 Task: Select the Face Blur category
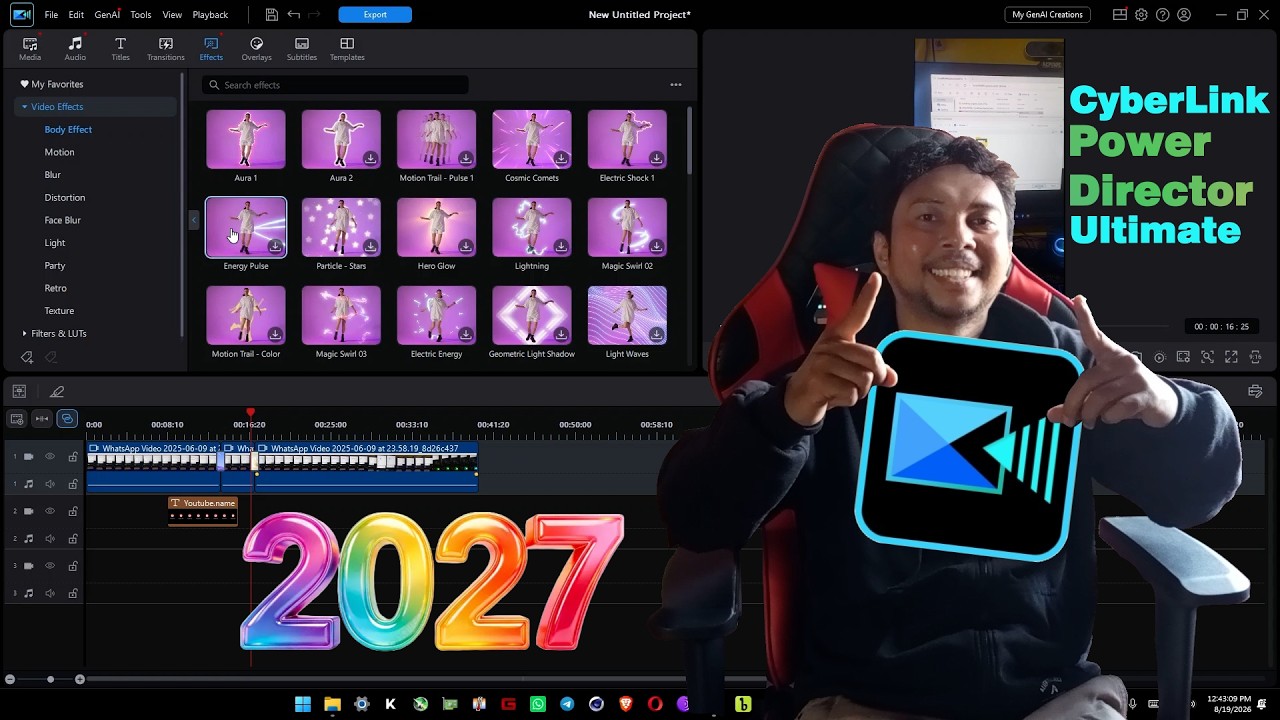[x=62, y=220]
